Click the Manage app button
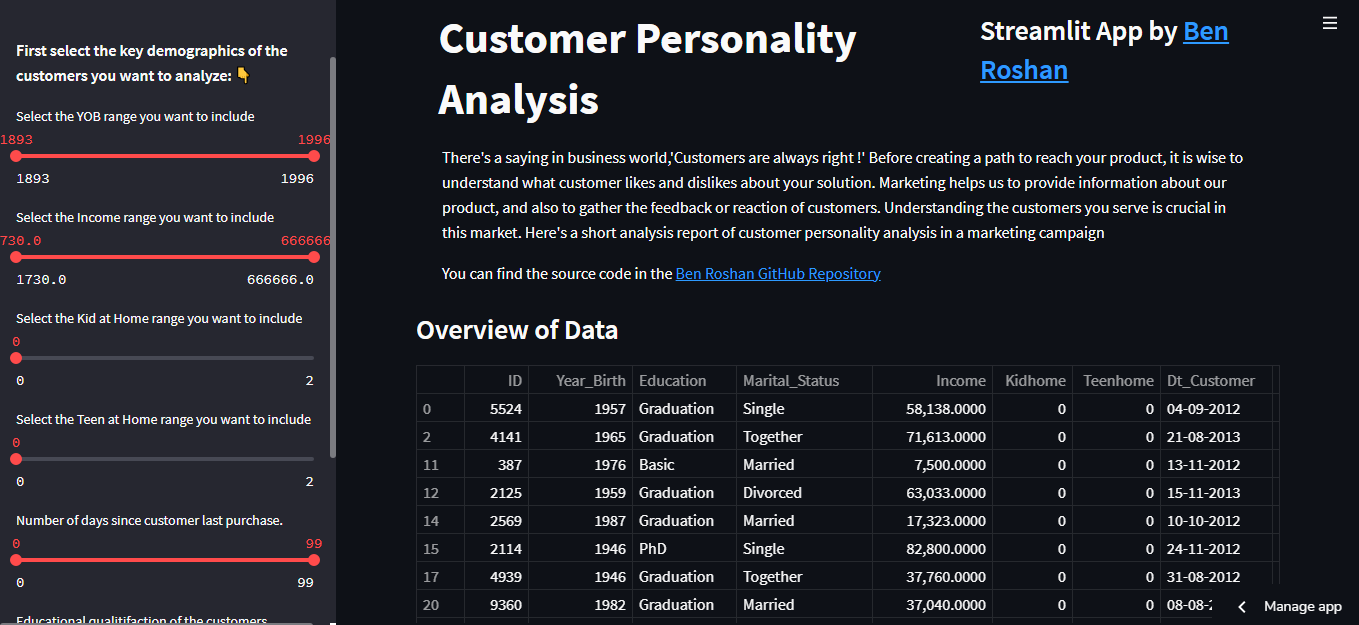 (x=1302, y=606)
